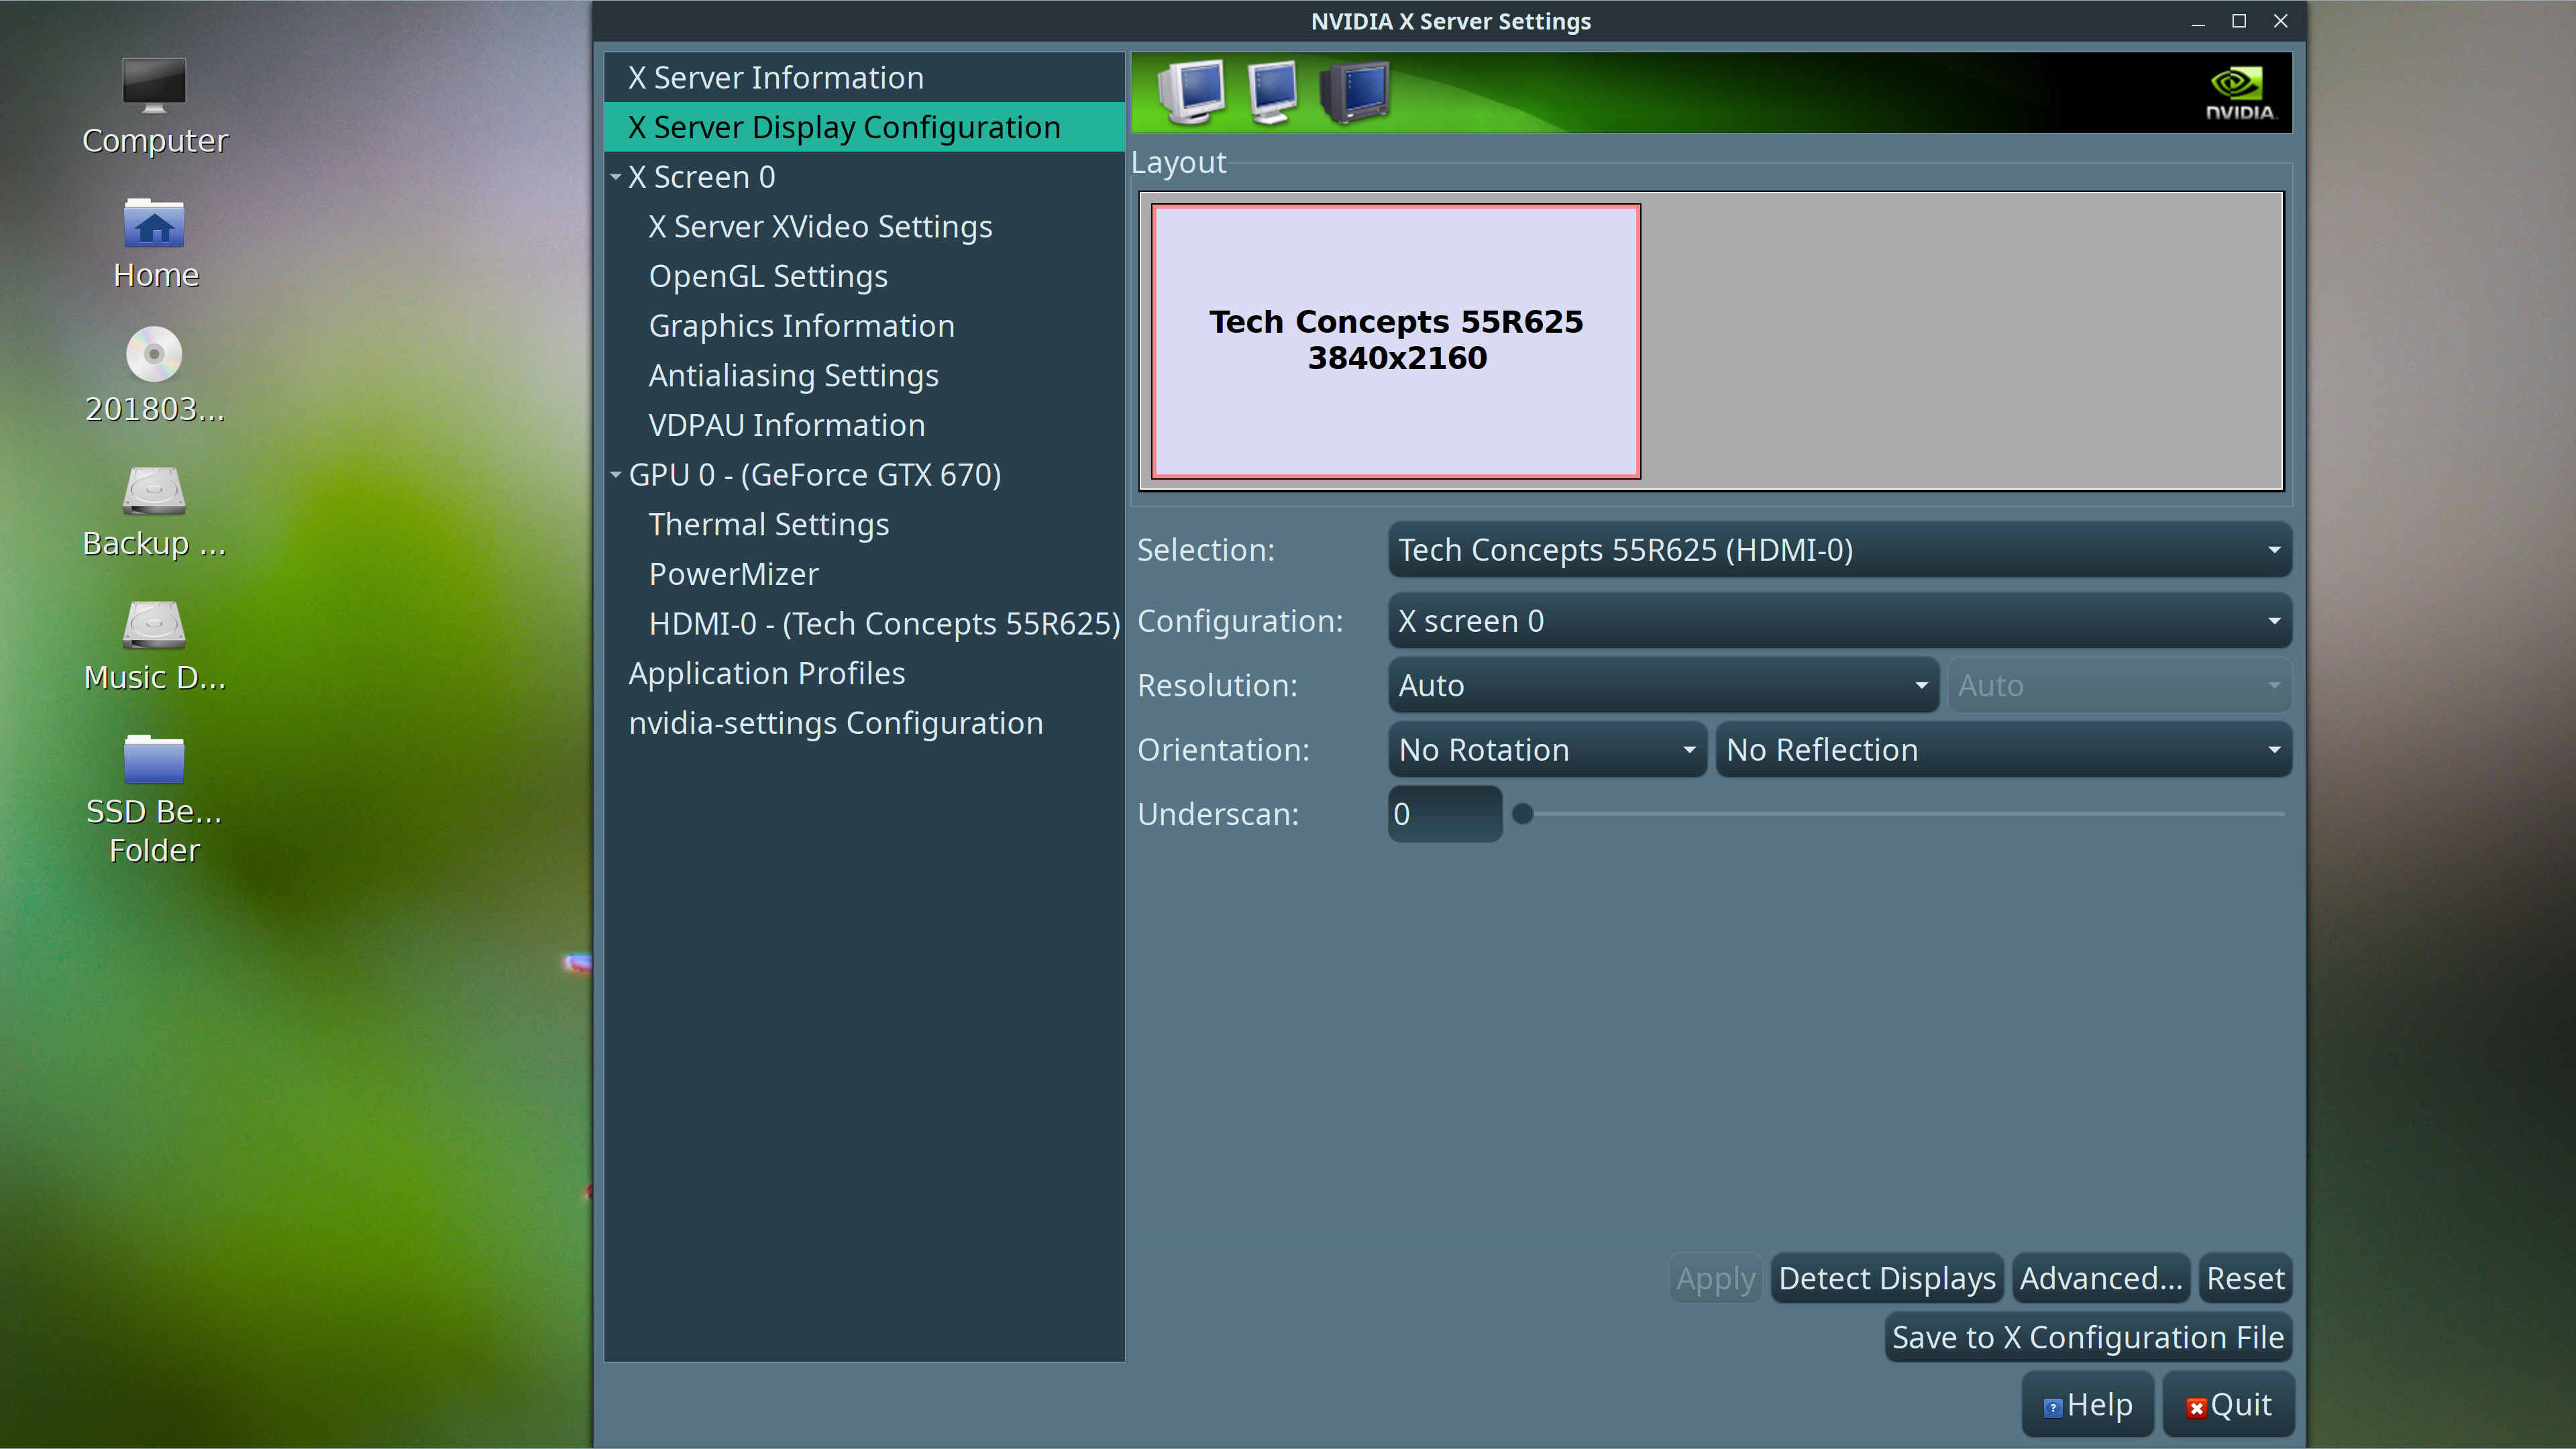Open Antialiasing Settings page
This screenshot has width=2576, height=1449.
click(864, 376)
